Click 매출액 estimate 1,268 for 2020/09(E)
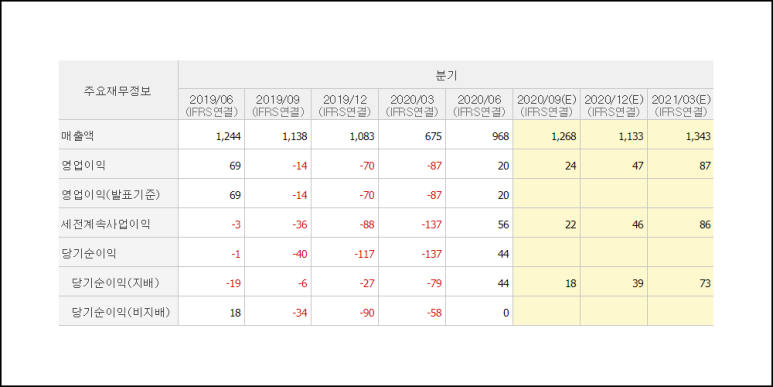Viewport: 773px width, 387px height. [564, 137]
